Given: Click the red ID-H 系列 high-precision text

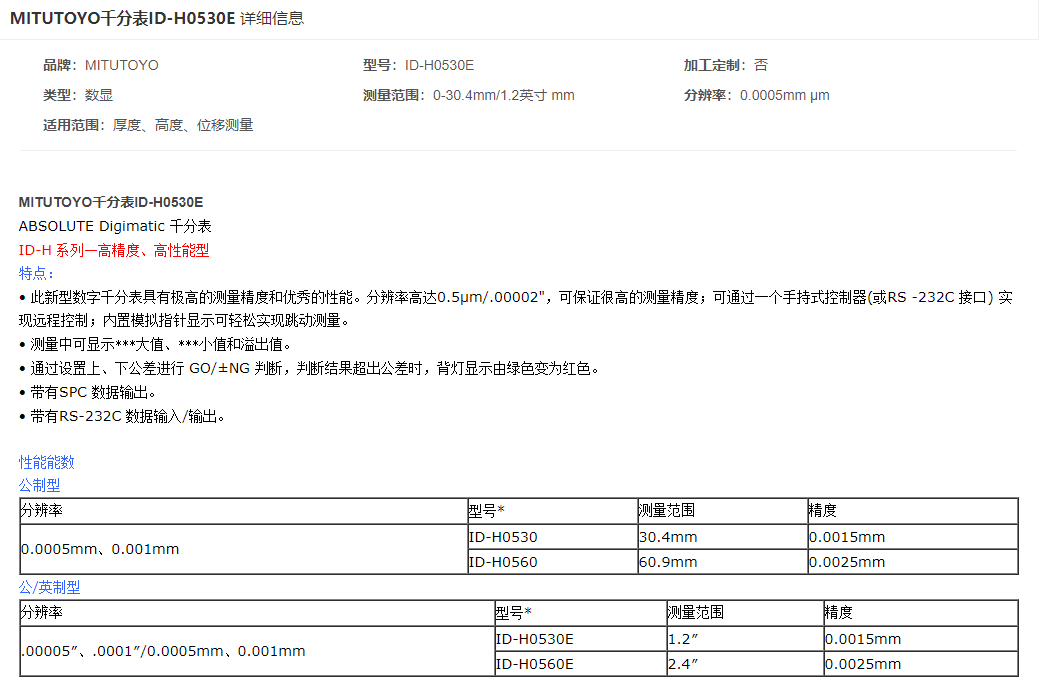Looking at the screenshot, I should tap(114, 251).
